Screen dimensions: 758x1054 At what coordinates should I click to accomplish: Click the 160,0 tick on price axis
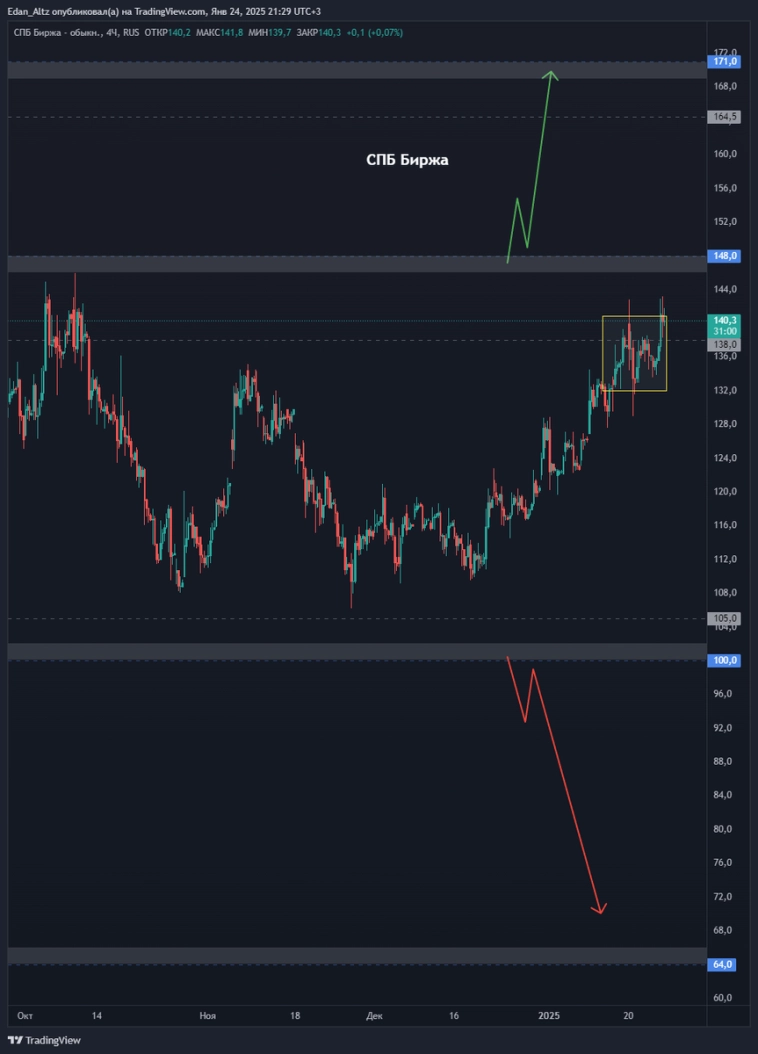coord(726,154)
